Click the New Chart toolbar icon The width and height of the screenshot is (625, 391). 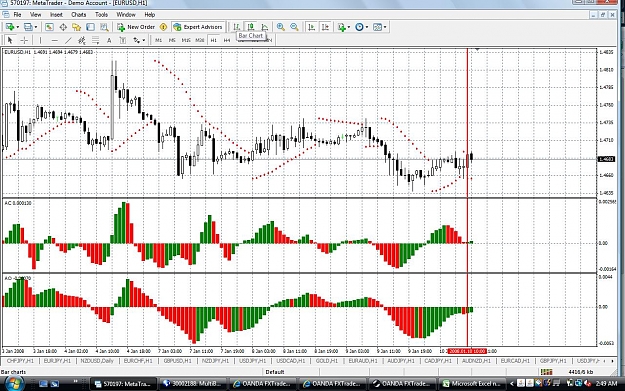pyautogui.click(x=10, y=27)
